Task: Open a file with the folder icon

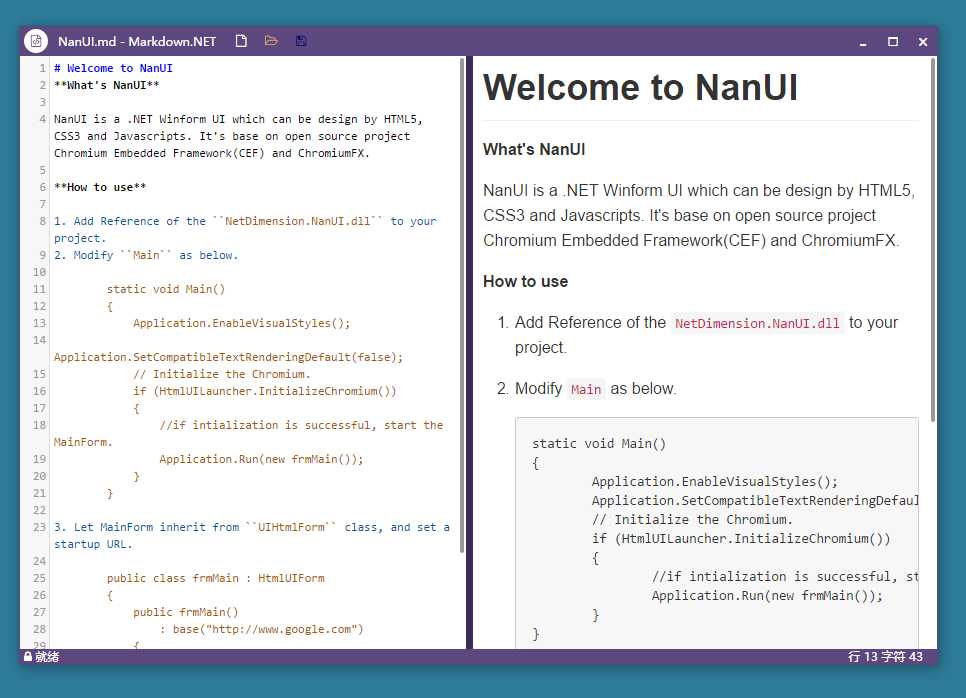Action: pyautogui.click(x=271, y=41)
